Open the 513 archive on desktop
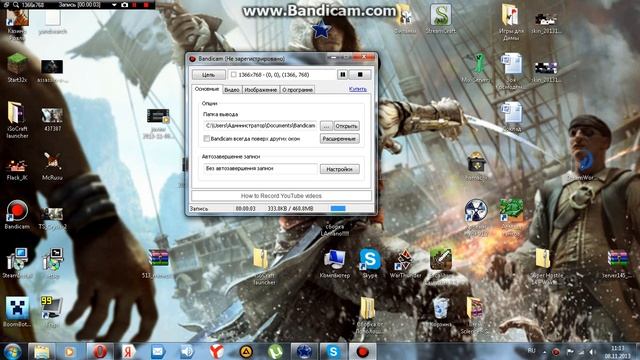Screen dimensions: 640x360 click(158, 263)
